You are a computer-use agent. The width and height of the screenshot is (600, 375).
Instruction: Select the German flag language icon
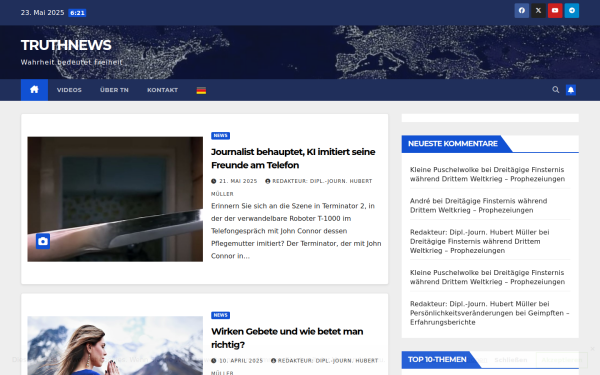(201, 90)
